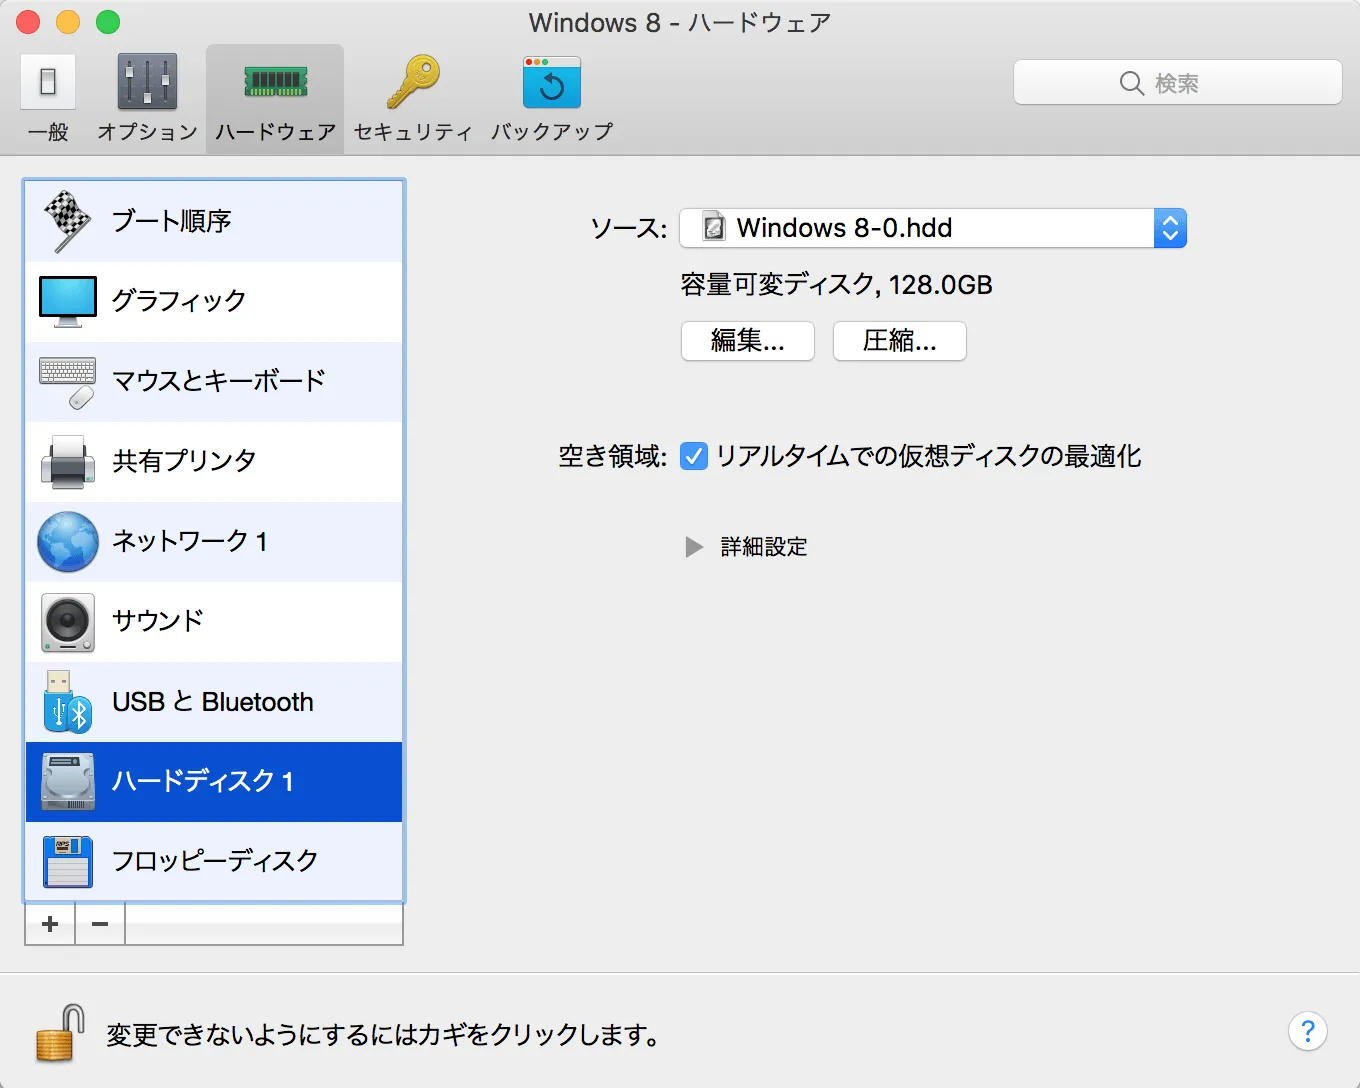
Task: Open help with the question mark button
Action: [1308, 1031]
